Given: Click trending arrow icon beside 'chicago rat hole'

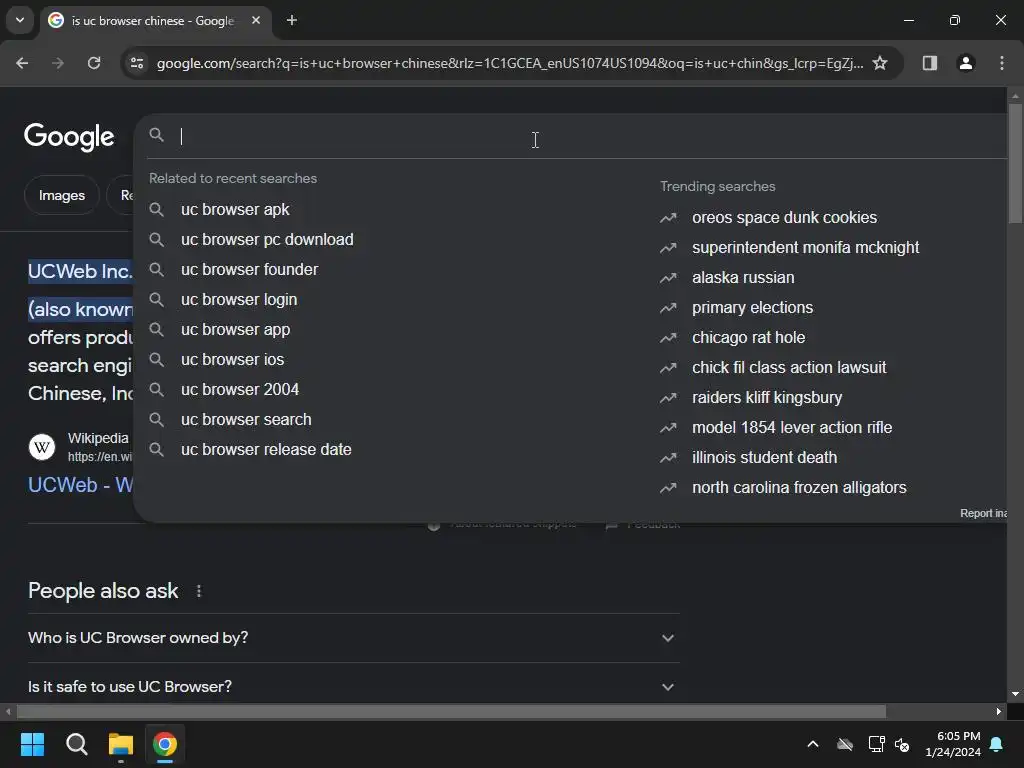Looking at the screenshot, I should (668, 338).
